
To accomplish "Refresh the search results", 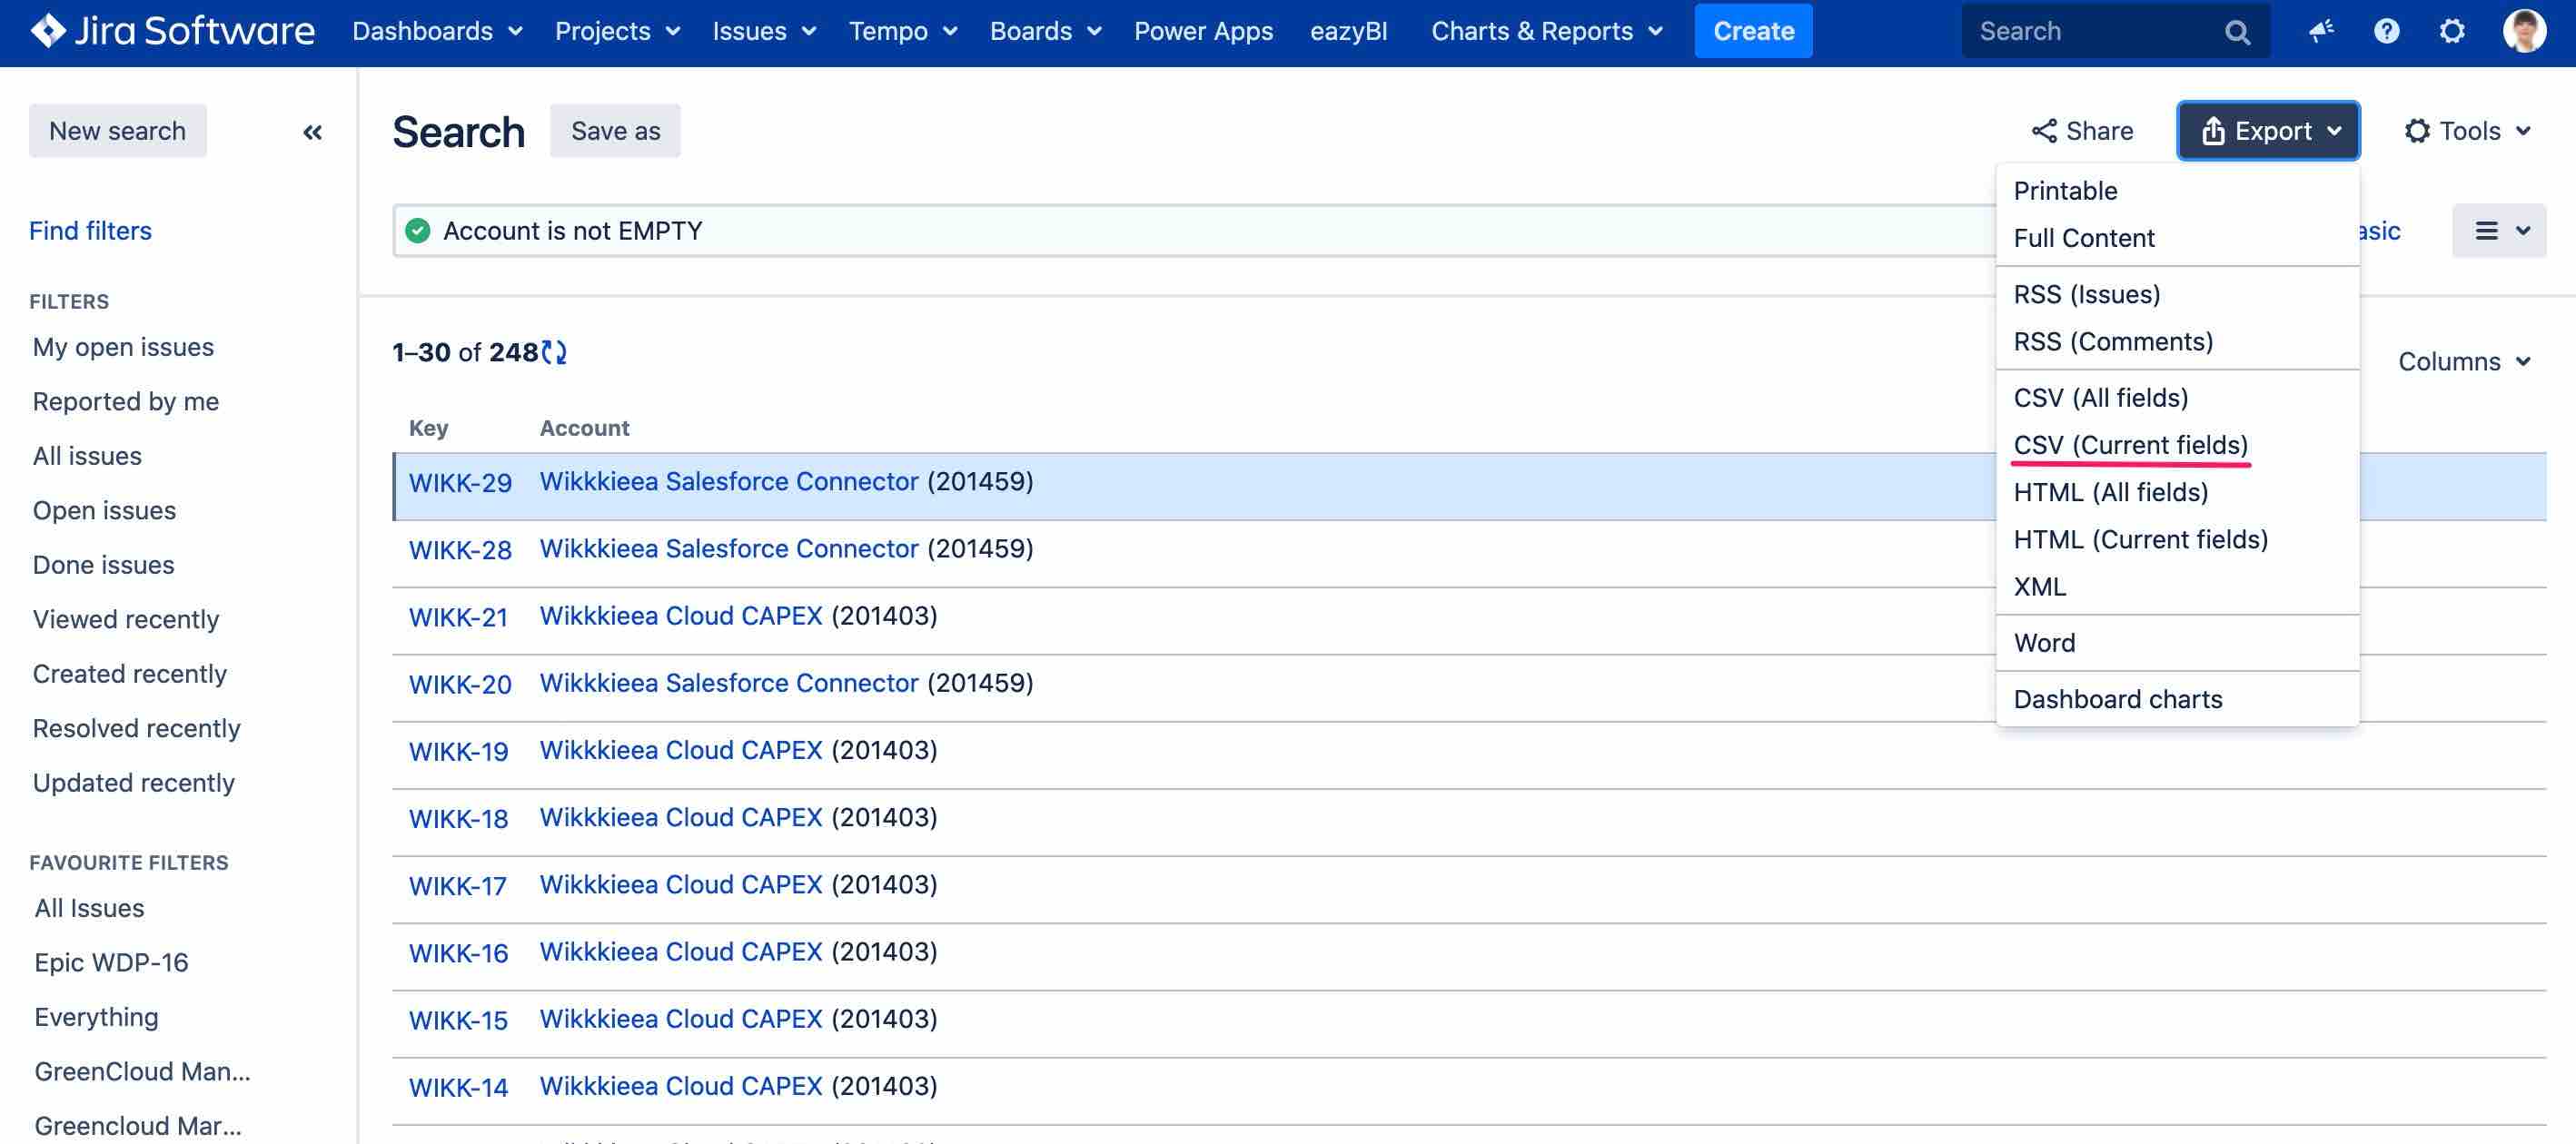I will pyautogui.click(x=554, y=352).
